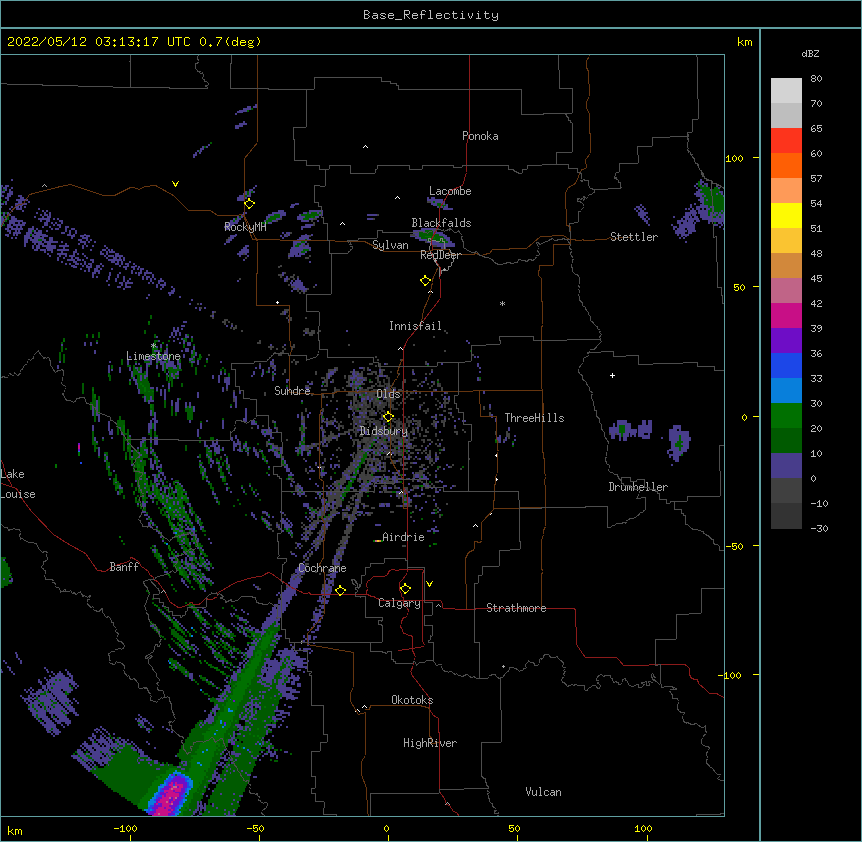Click the yellow V marker northwest of RockyMH

(175, 184)
